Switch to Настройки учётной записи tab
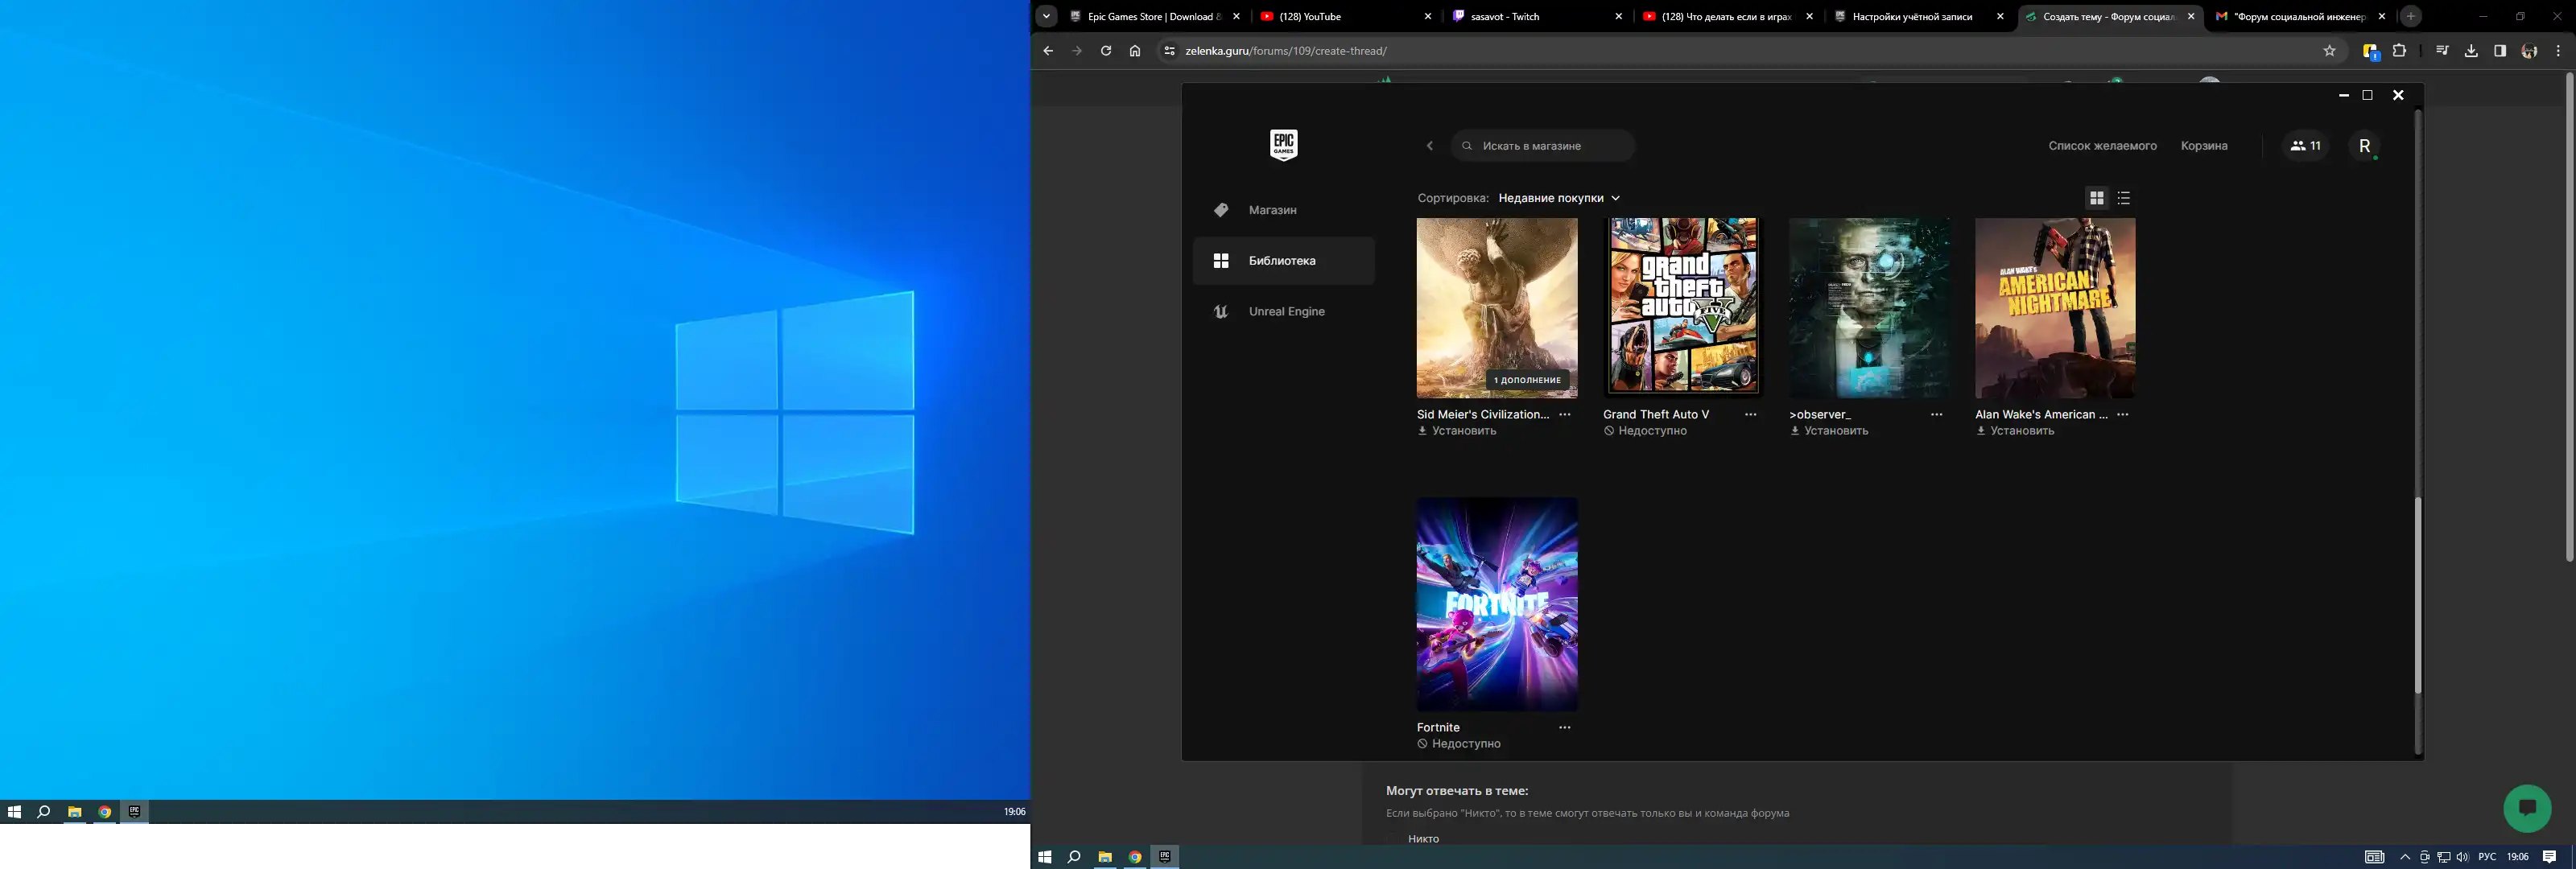This screenshot has height=869, width=2576. (x=1919, y=16)
